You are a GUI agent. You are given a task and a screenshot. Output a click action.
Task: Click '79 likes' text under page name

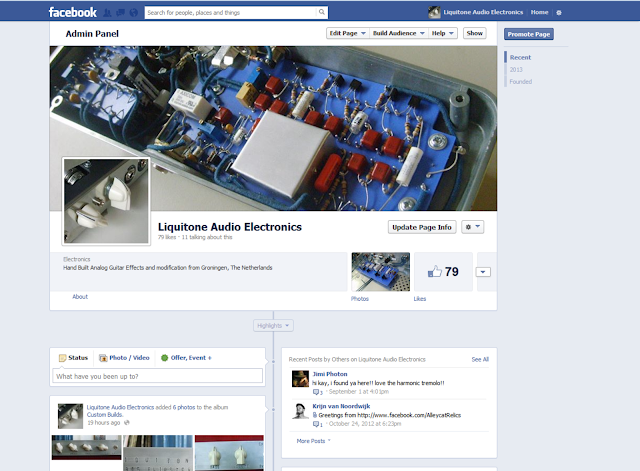coord(167,237)
